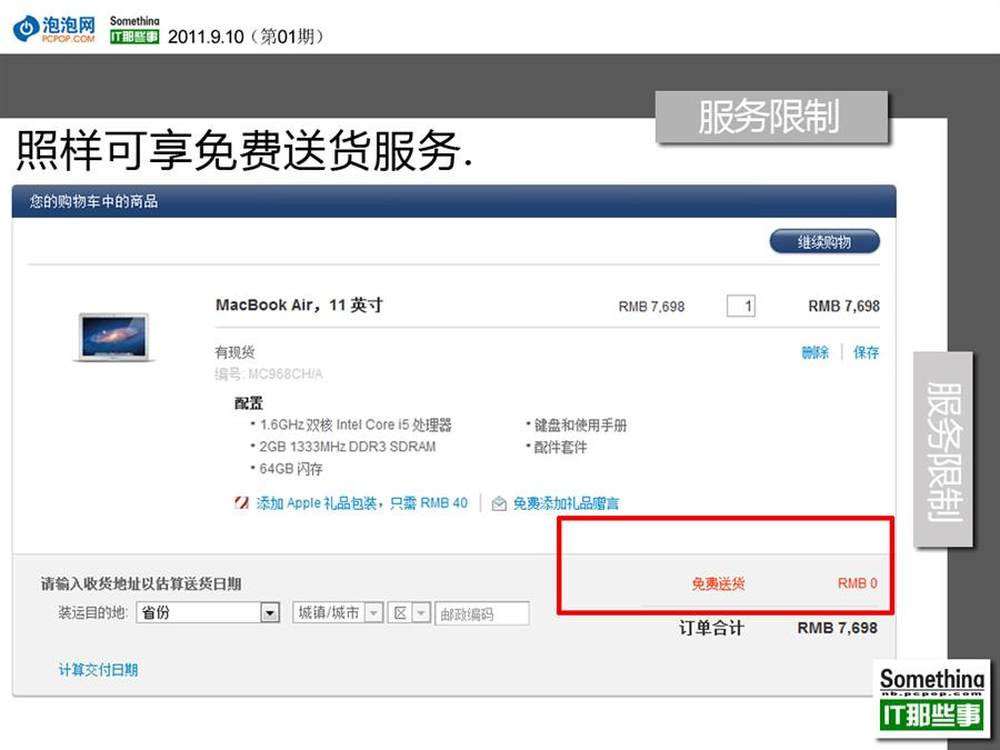Viewport: 1000px width, 750px height.
Task: Click the MacBook Air product thumbnail
Action: (114, 337)
